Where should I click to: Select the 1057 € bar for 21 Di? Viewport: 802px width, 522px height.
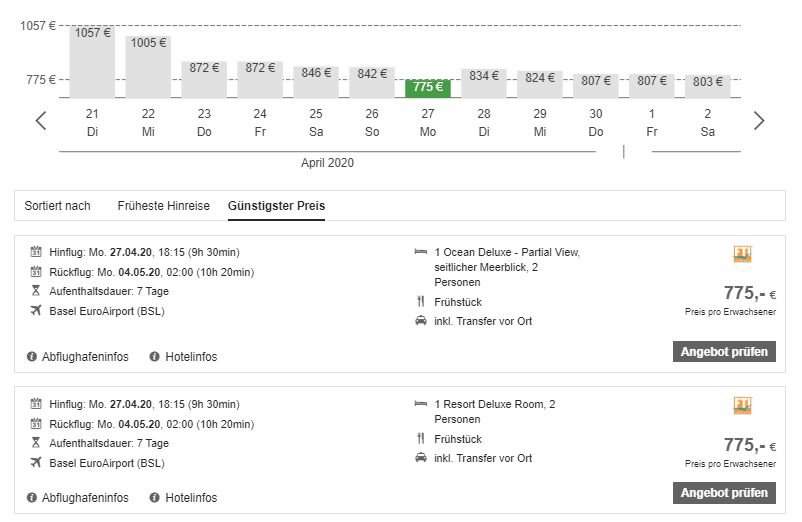tap(92, 62)
